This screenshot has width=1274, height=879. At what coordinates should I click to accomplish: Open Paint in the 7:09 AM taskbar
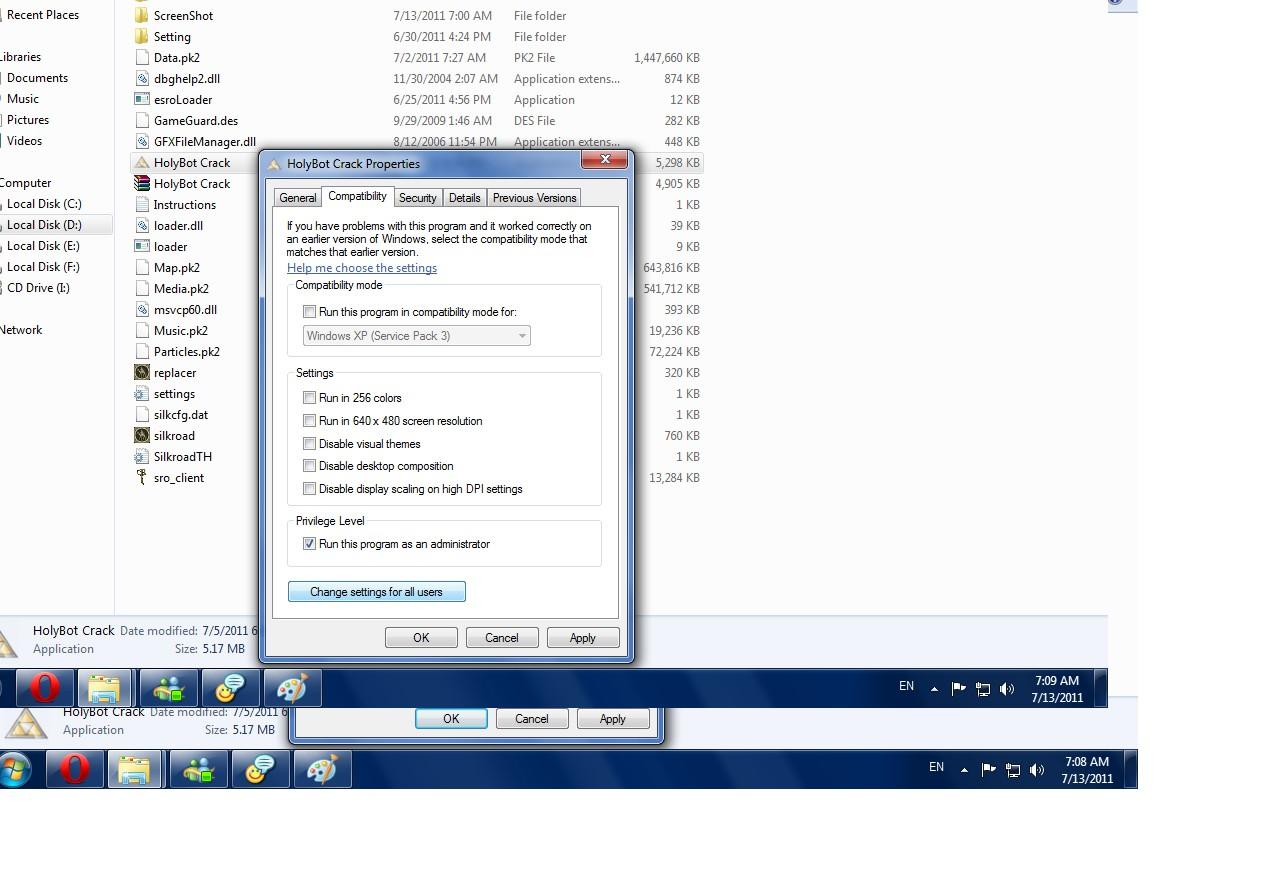[292, 688]
